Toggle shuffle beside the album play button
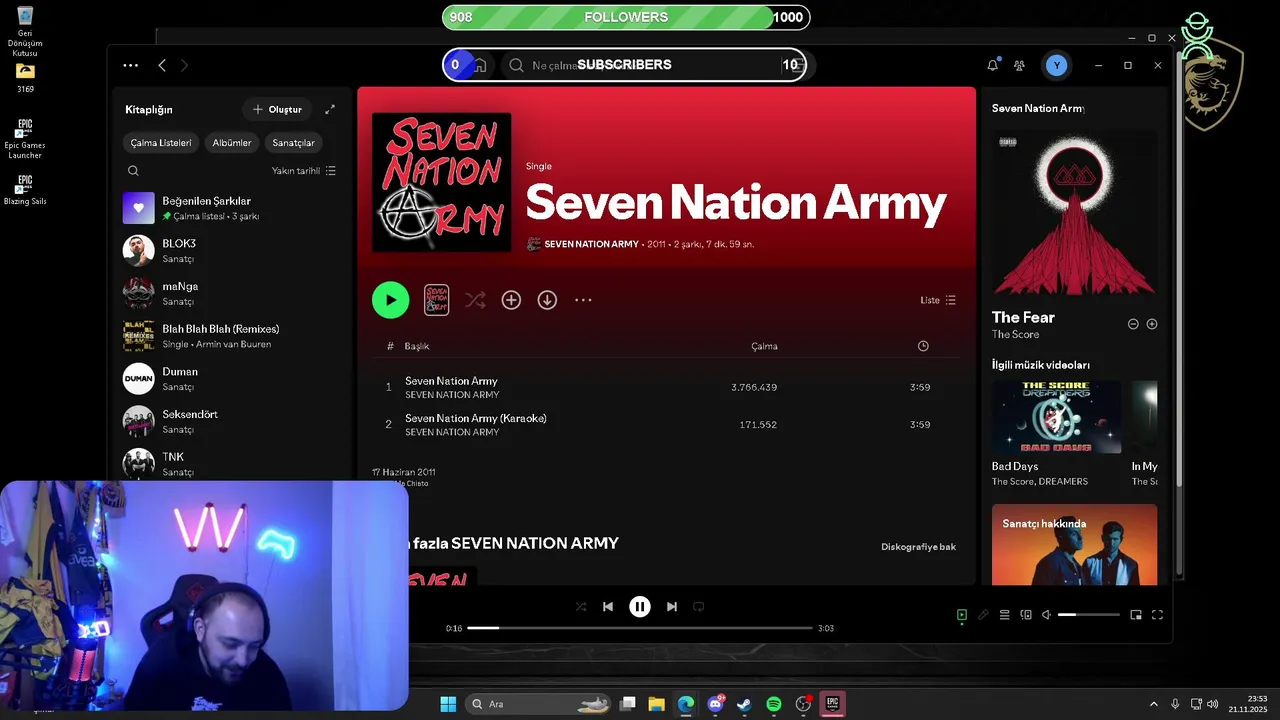 (x=475, y=300)
